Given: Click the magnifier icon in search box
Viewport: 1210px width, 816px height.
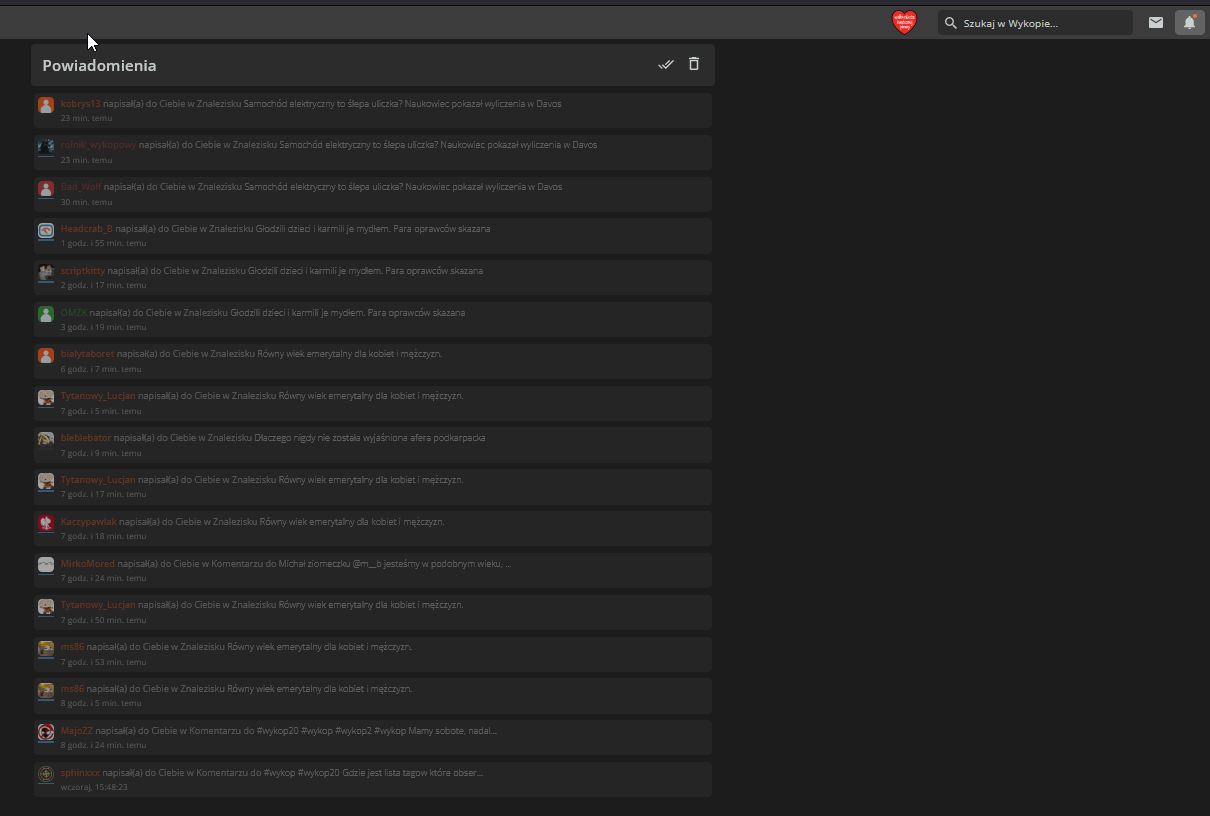Looking at the screenshot, I should [951, 23].
